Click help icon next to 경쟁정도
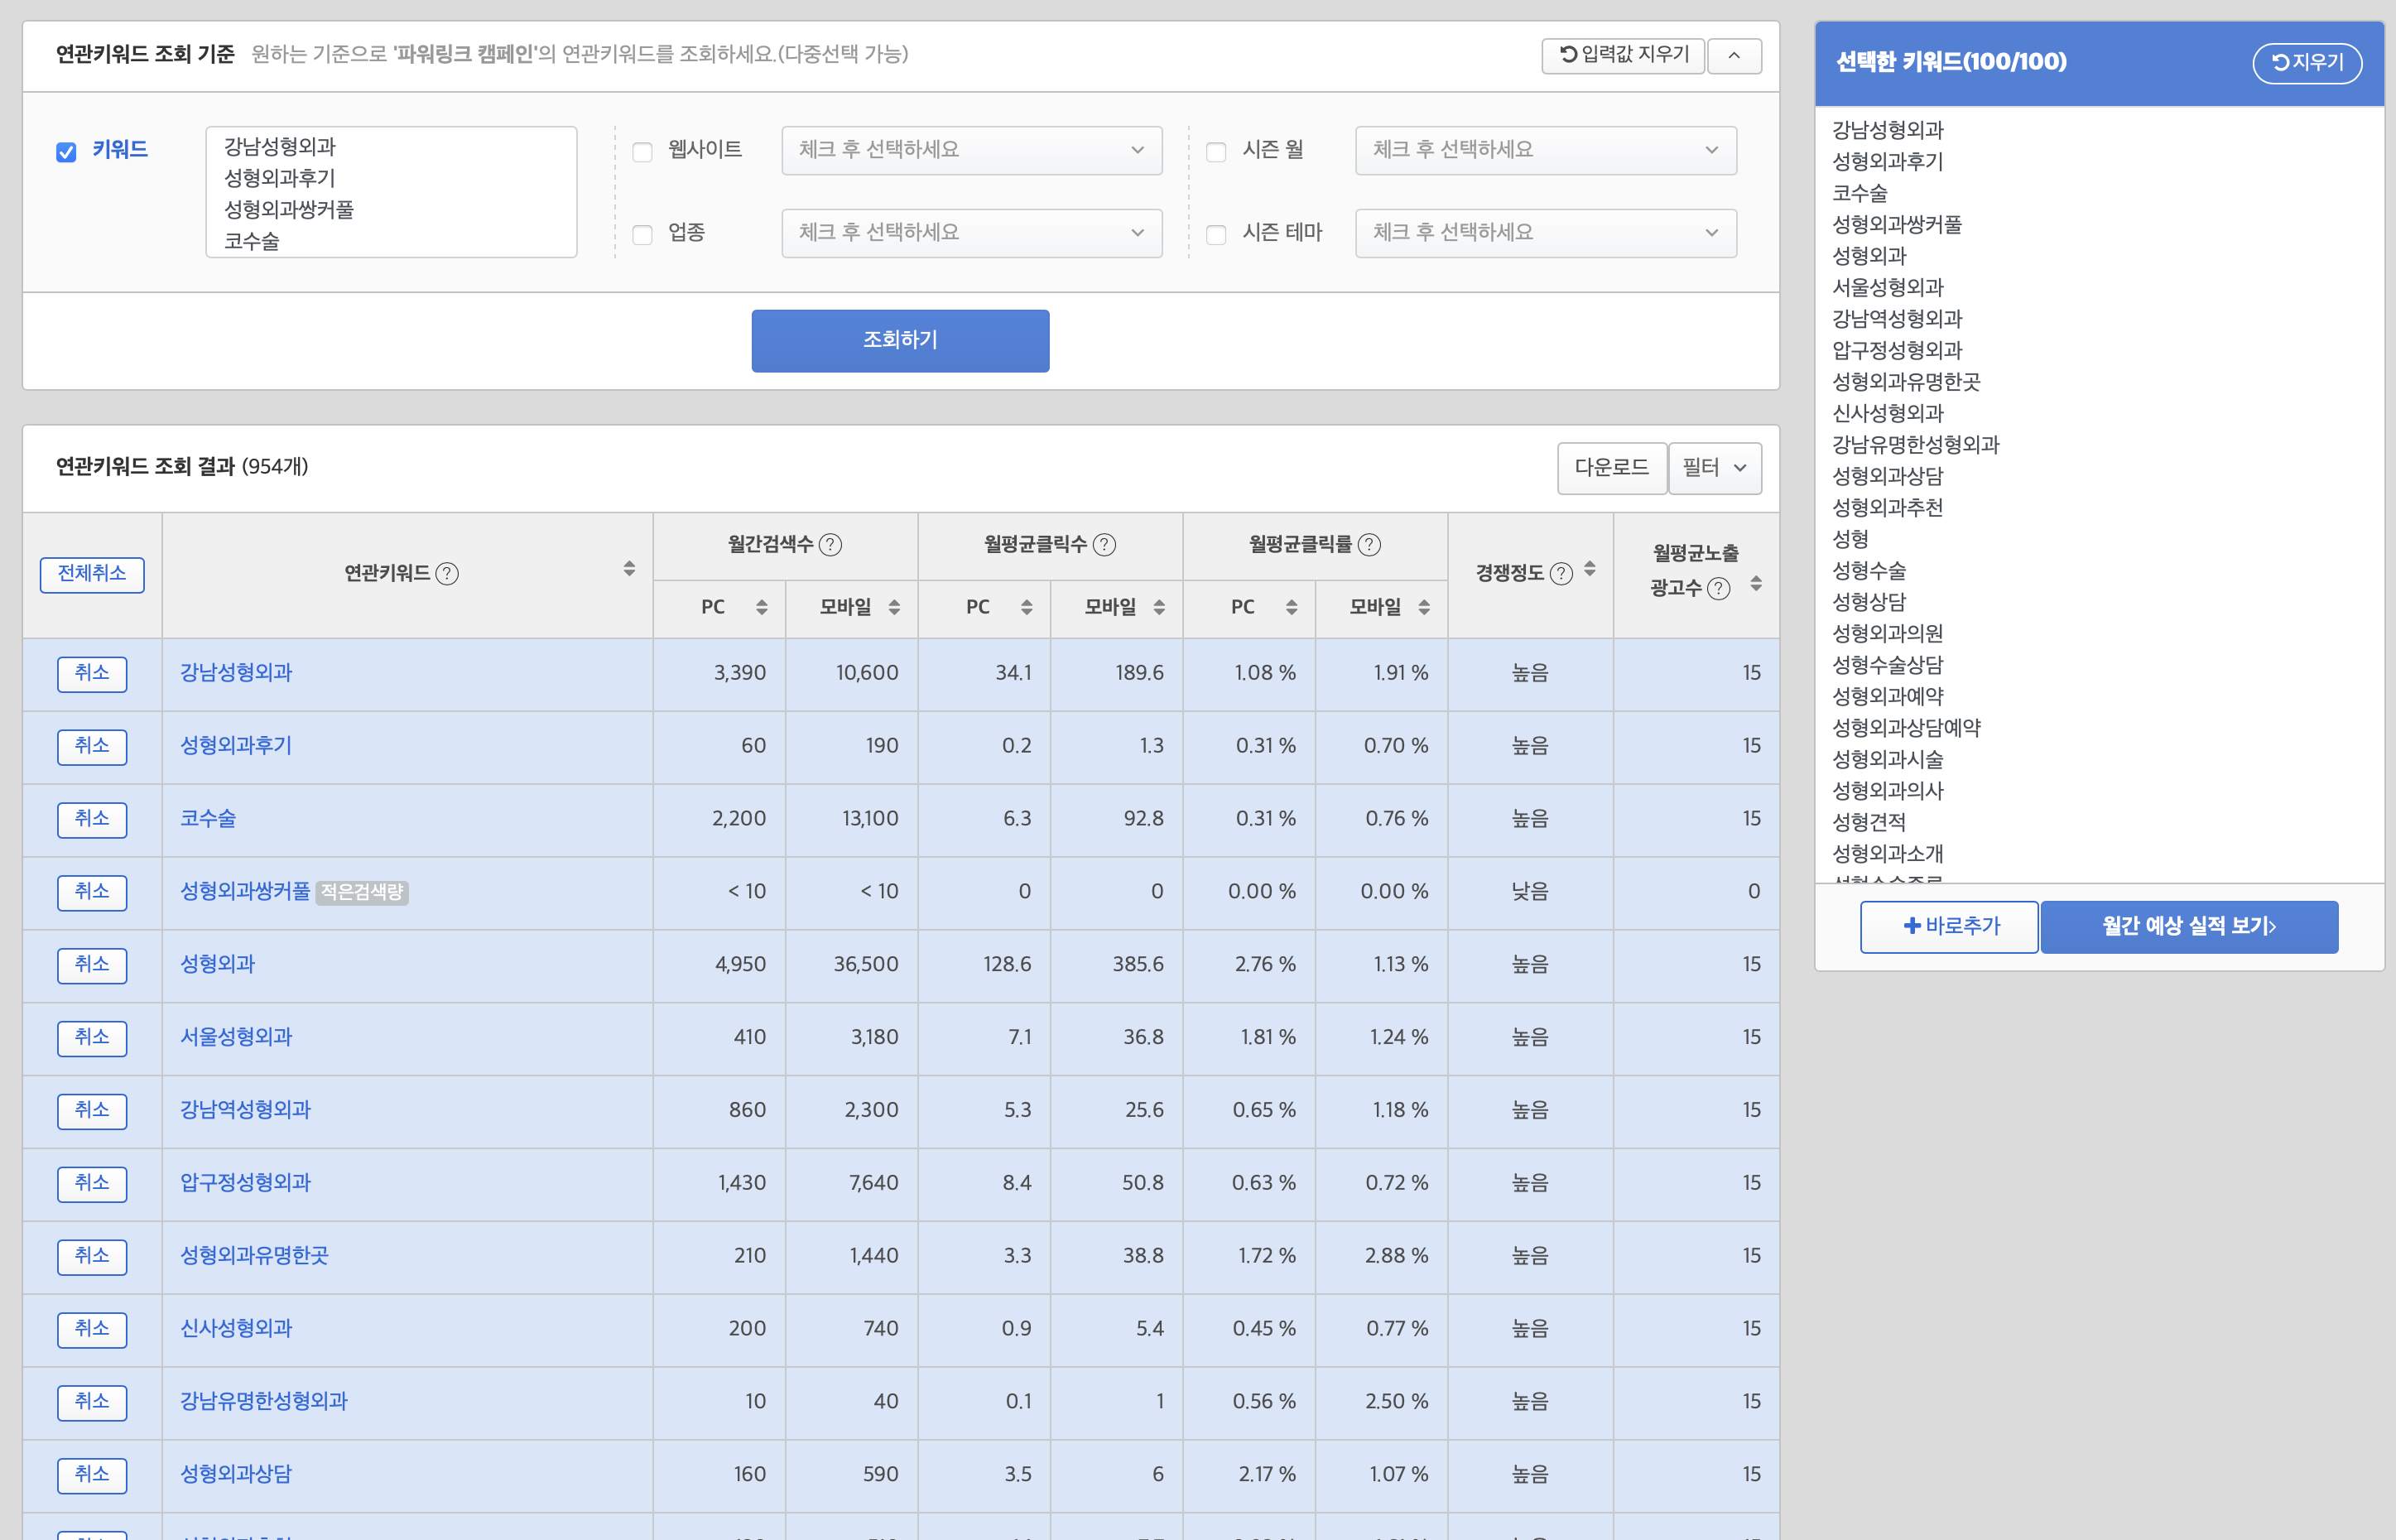This screenshot has width=2396, height=1540. click(x=1561, y=574)
